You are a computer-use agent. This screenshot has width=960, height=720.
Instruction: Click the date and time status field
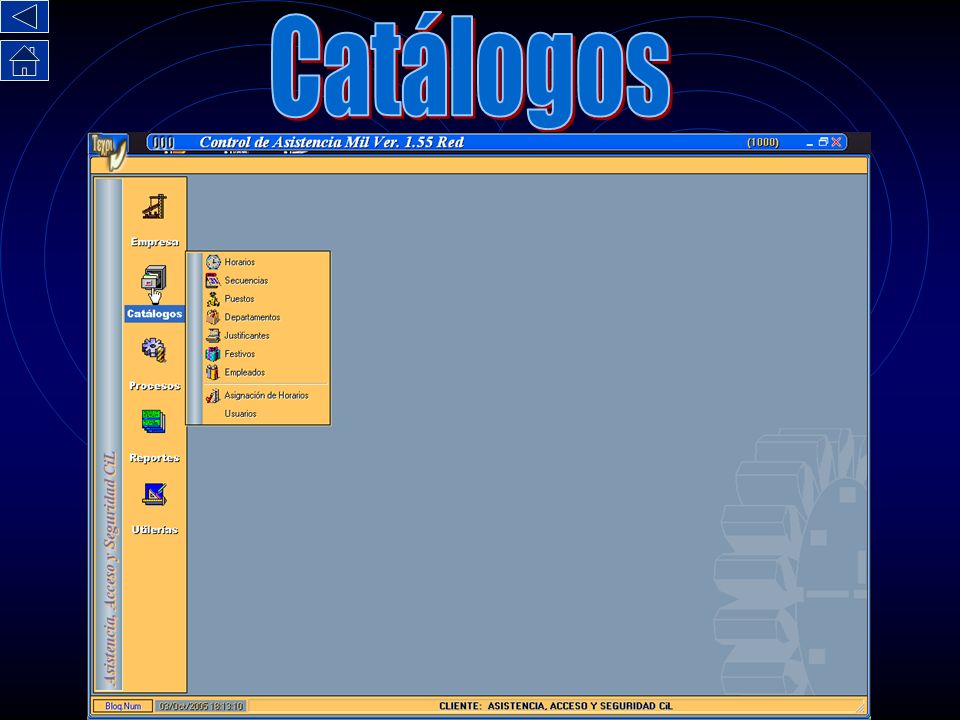coord(201,706)
